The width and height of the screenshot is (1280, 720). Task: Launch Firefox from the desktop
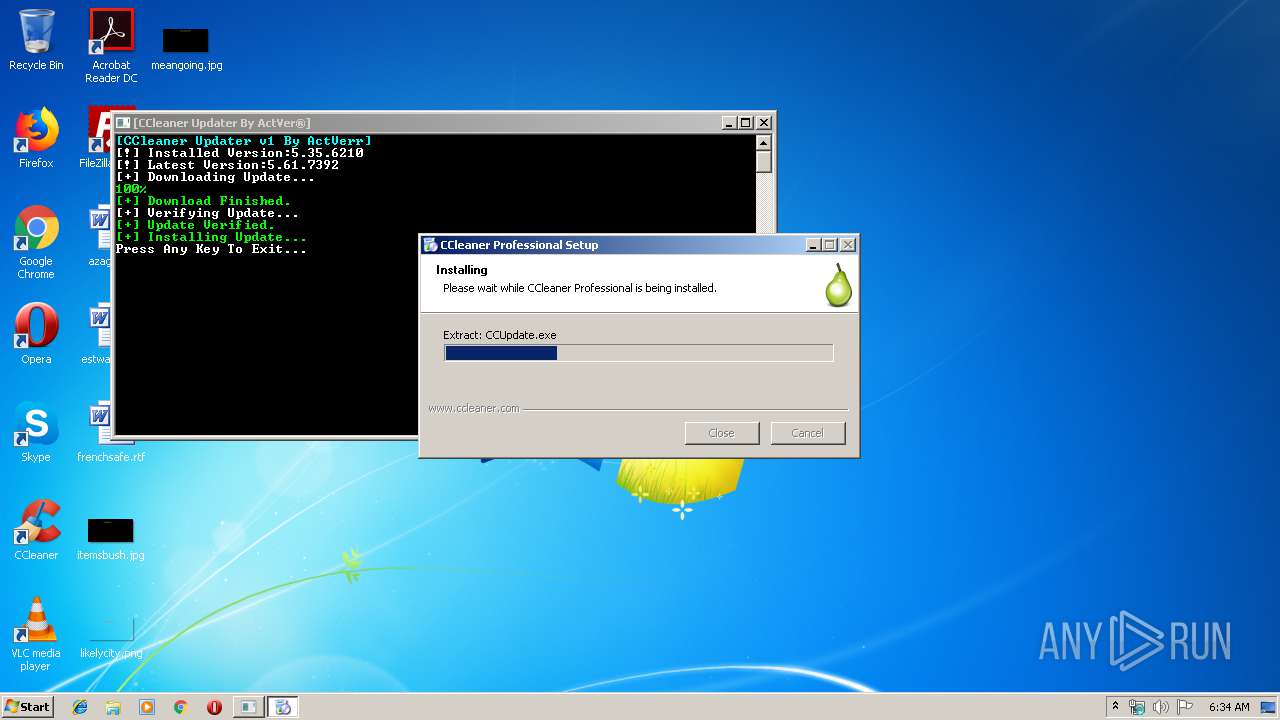coord(36,138)
